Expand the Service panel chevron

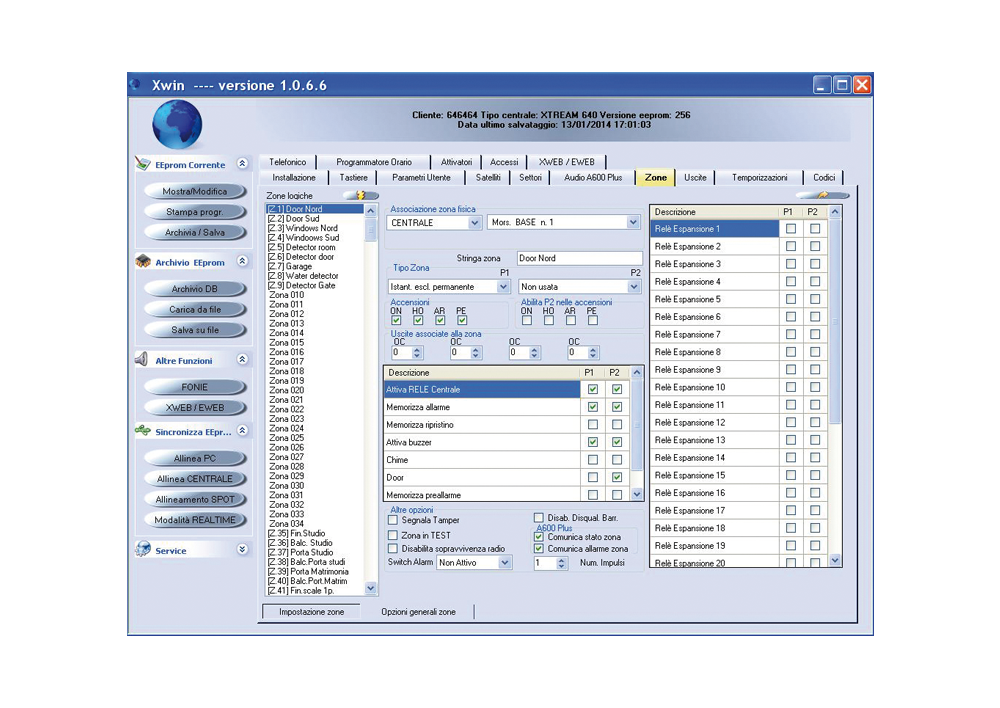(x=242, y=550)
